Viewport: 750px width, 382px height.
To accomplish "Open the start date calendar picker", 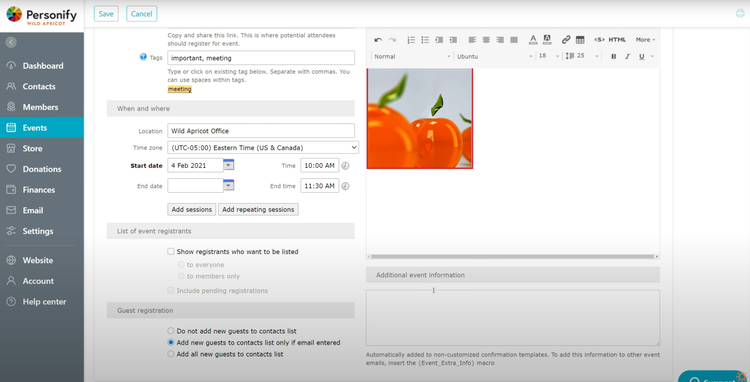I will pyautogui.click(x=229, y=165).
